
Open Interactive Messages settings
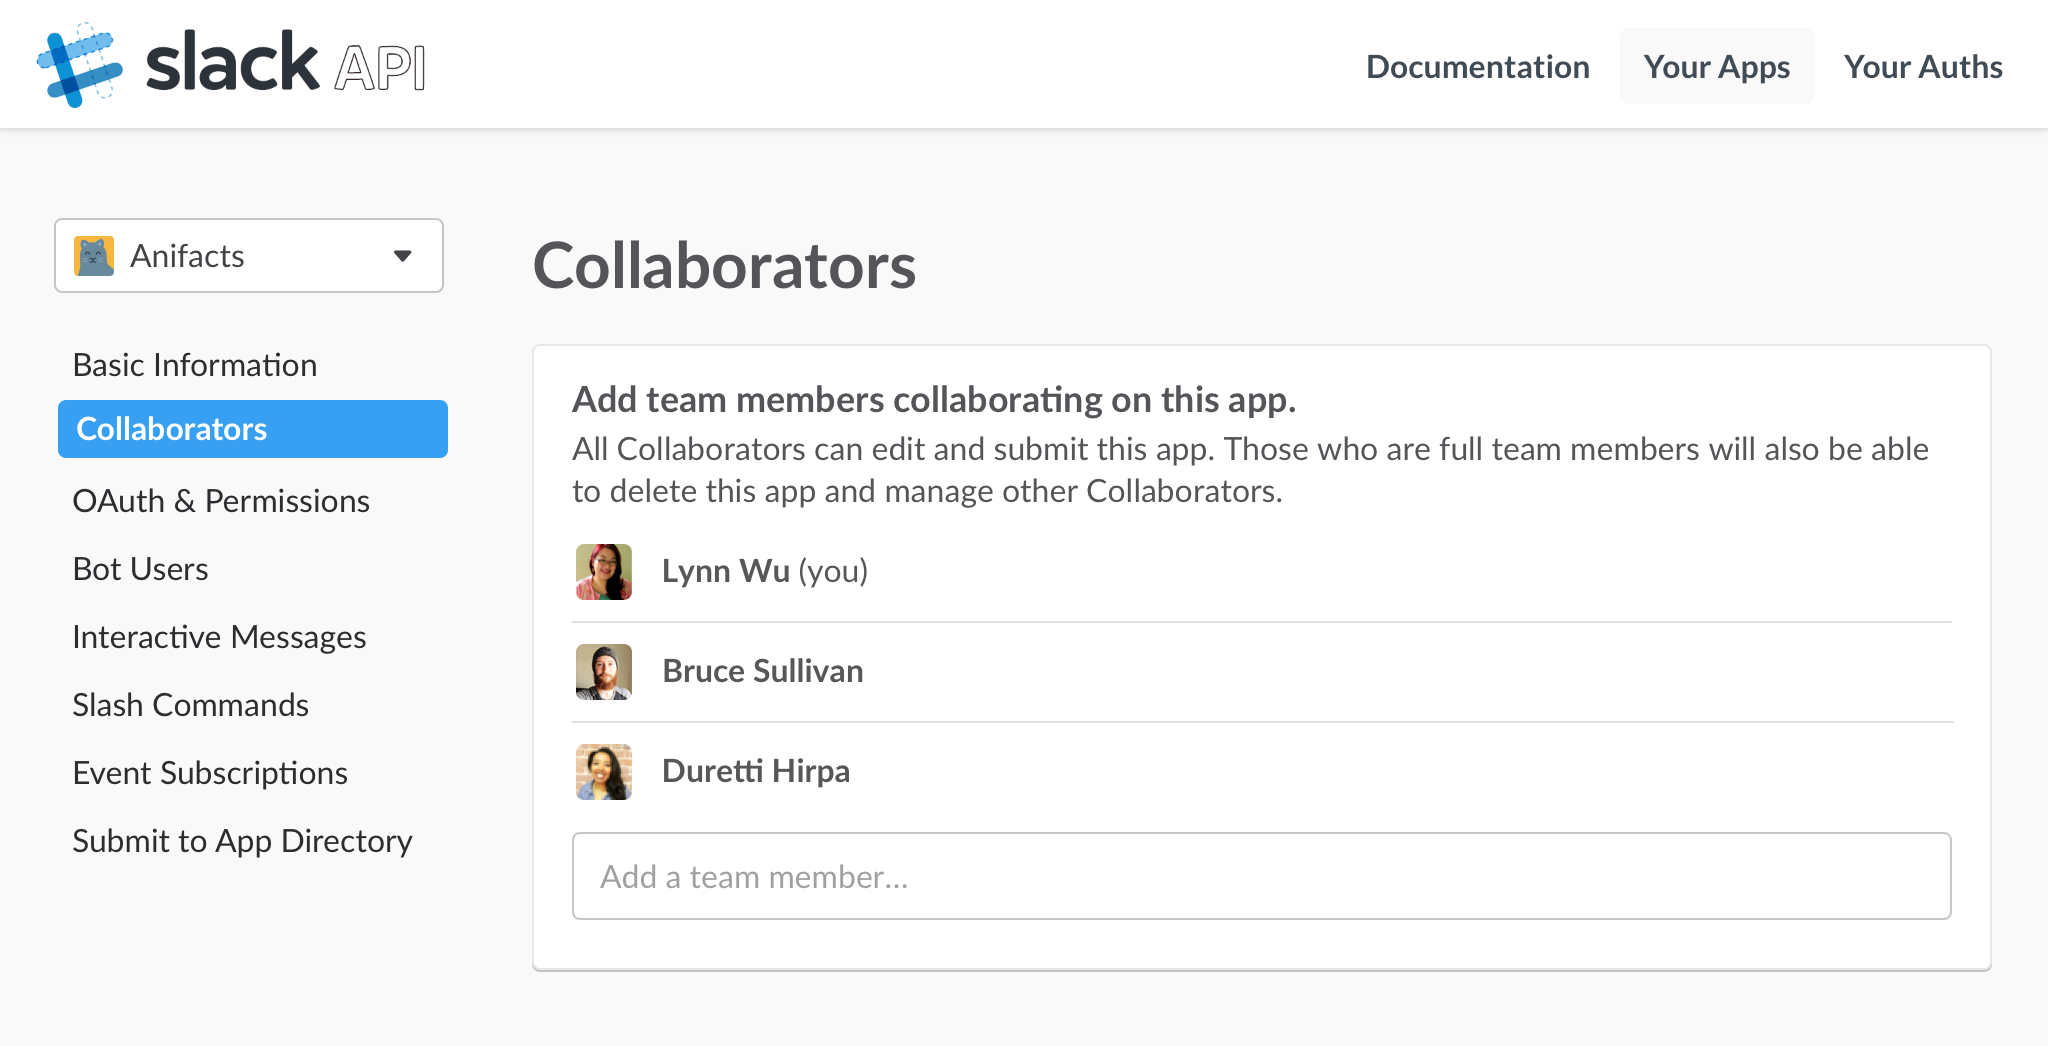click(x=220, y=637)
